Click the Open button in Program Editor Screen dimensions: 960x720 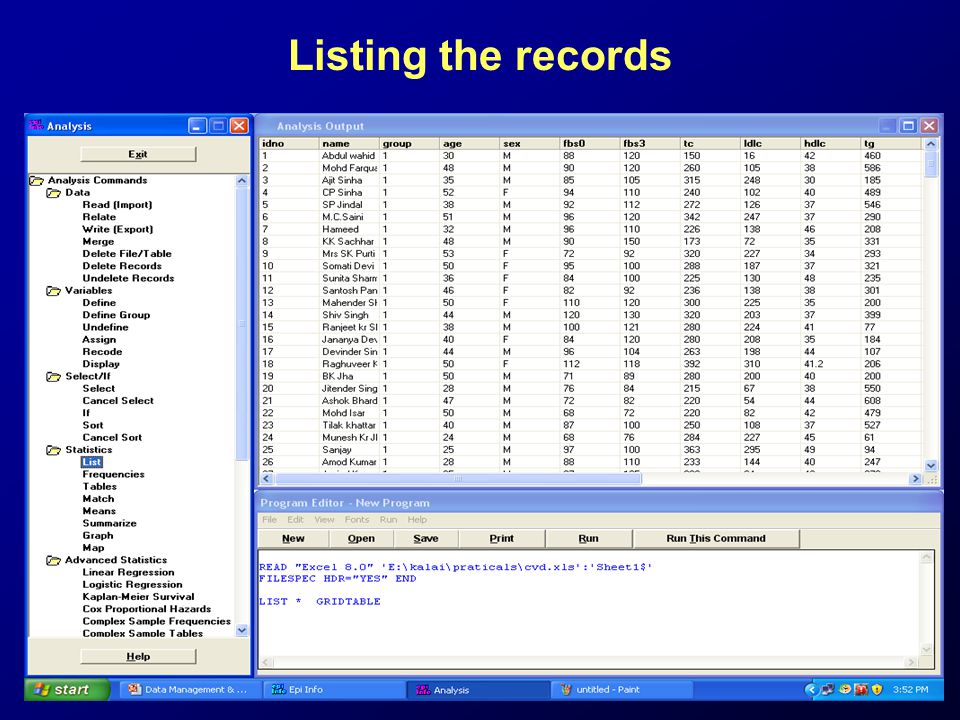pyautogui.click(x=361, y=538)
